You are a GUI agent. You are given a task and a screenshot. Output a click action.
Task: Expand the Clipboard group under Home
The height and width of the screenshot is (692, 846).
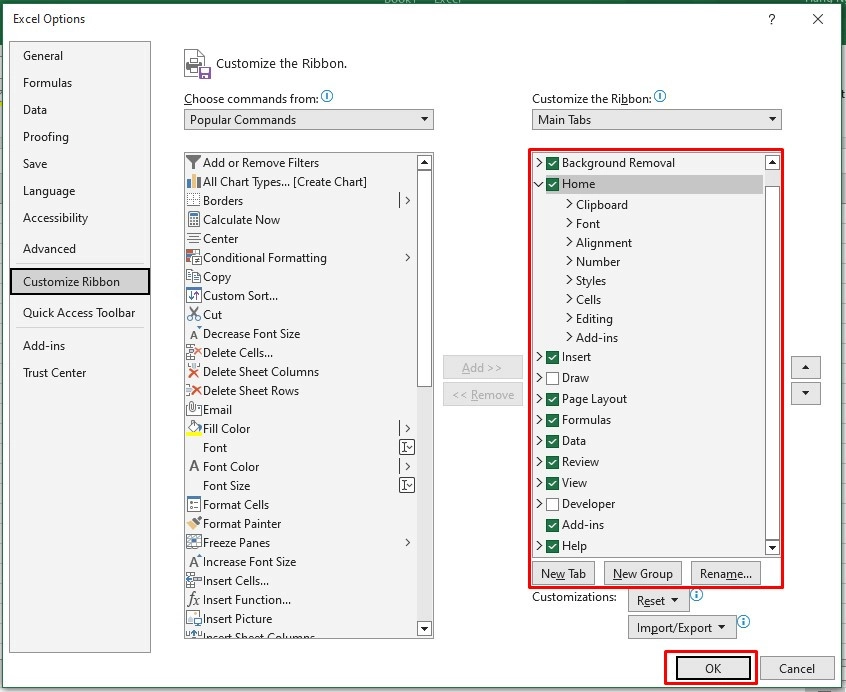coord(569,204)
